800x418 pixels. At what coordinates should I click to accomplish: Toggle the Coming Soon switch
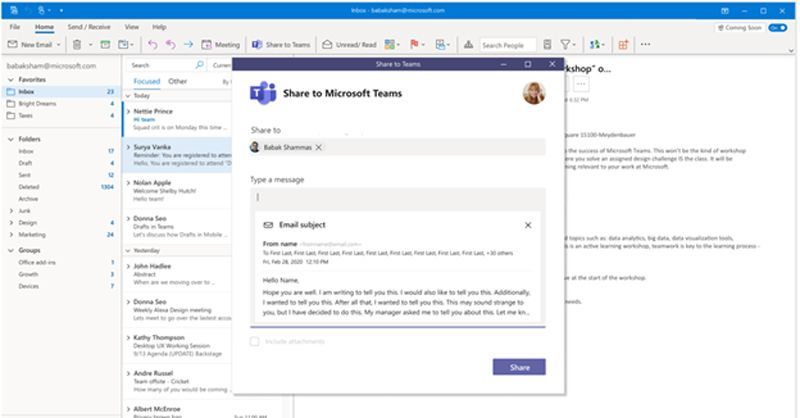[x=778, y=28]
